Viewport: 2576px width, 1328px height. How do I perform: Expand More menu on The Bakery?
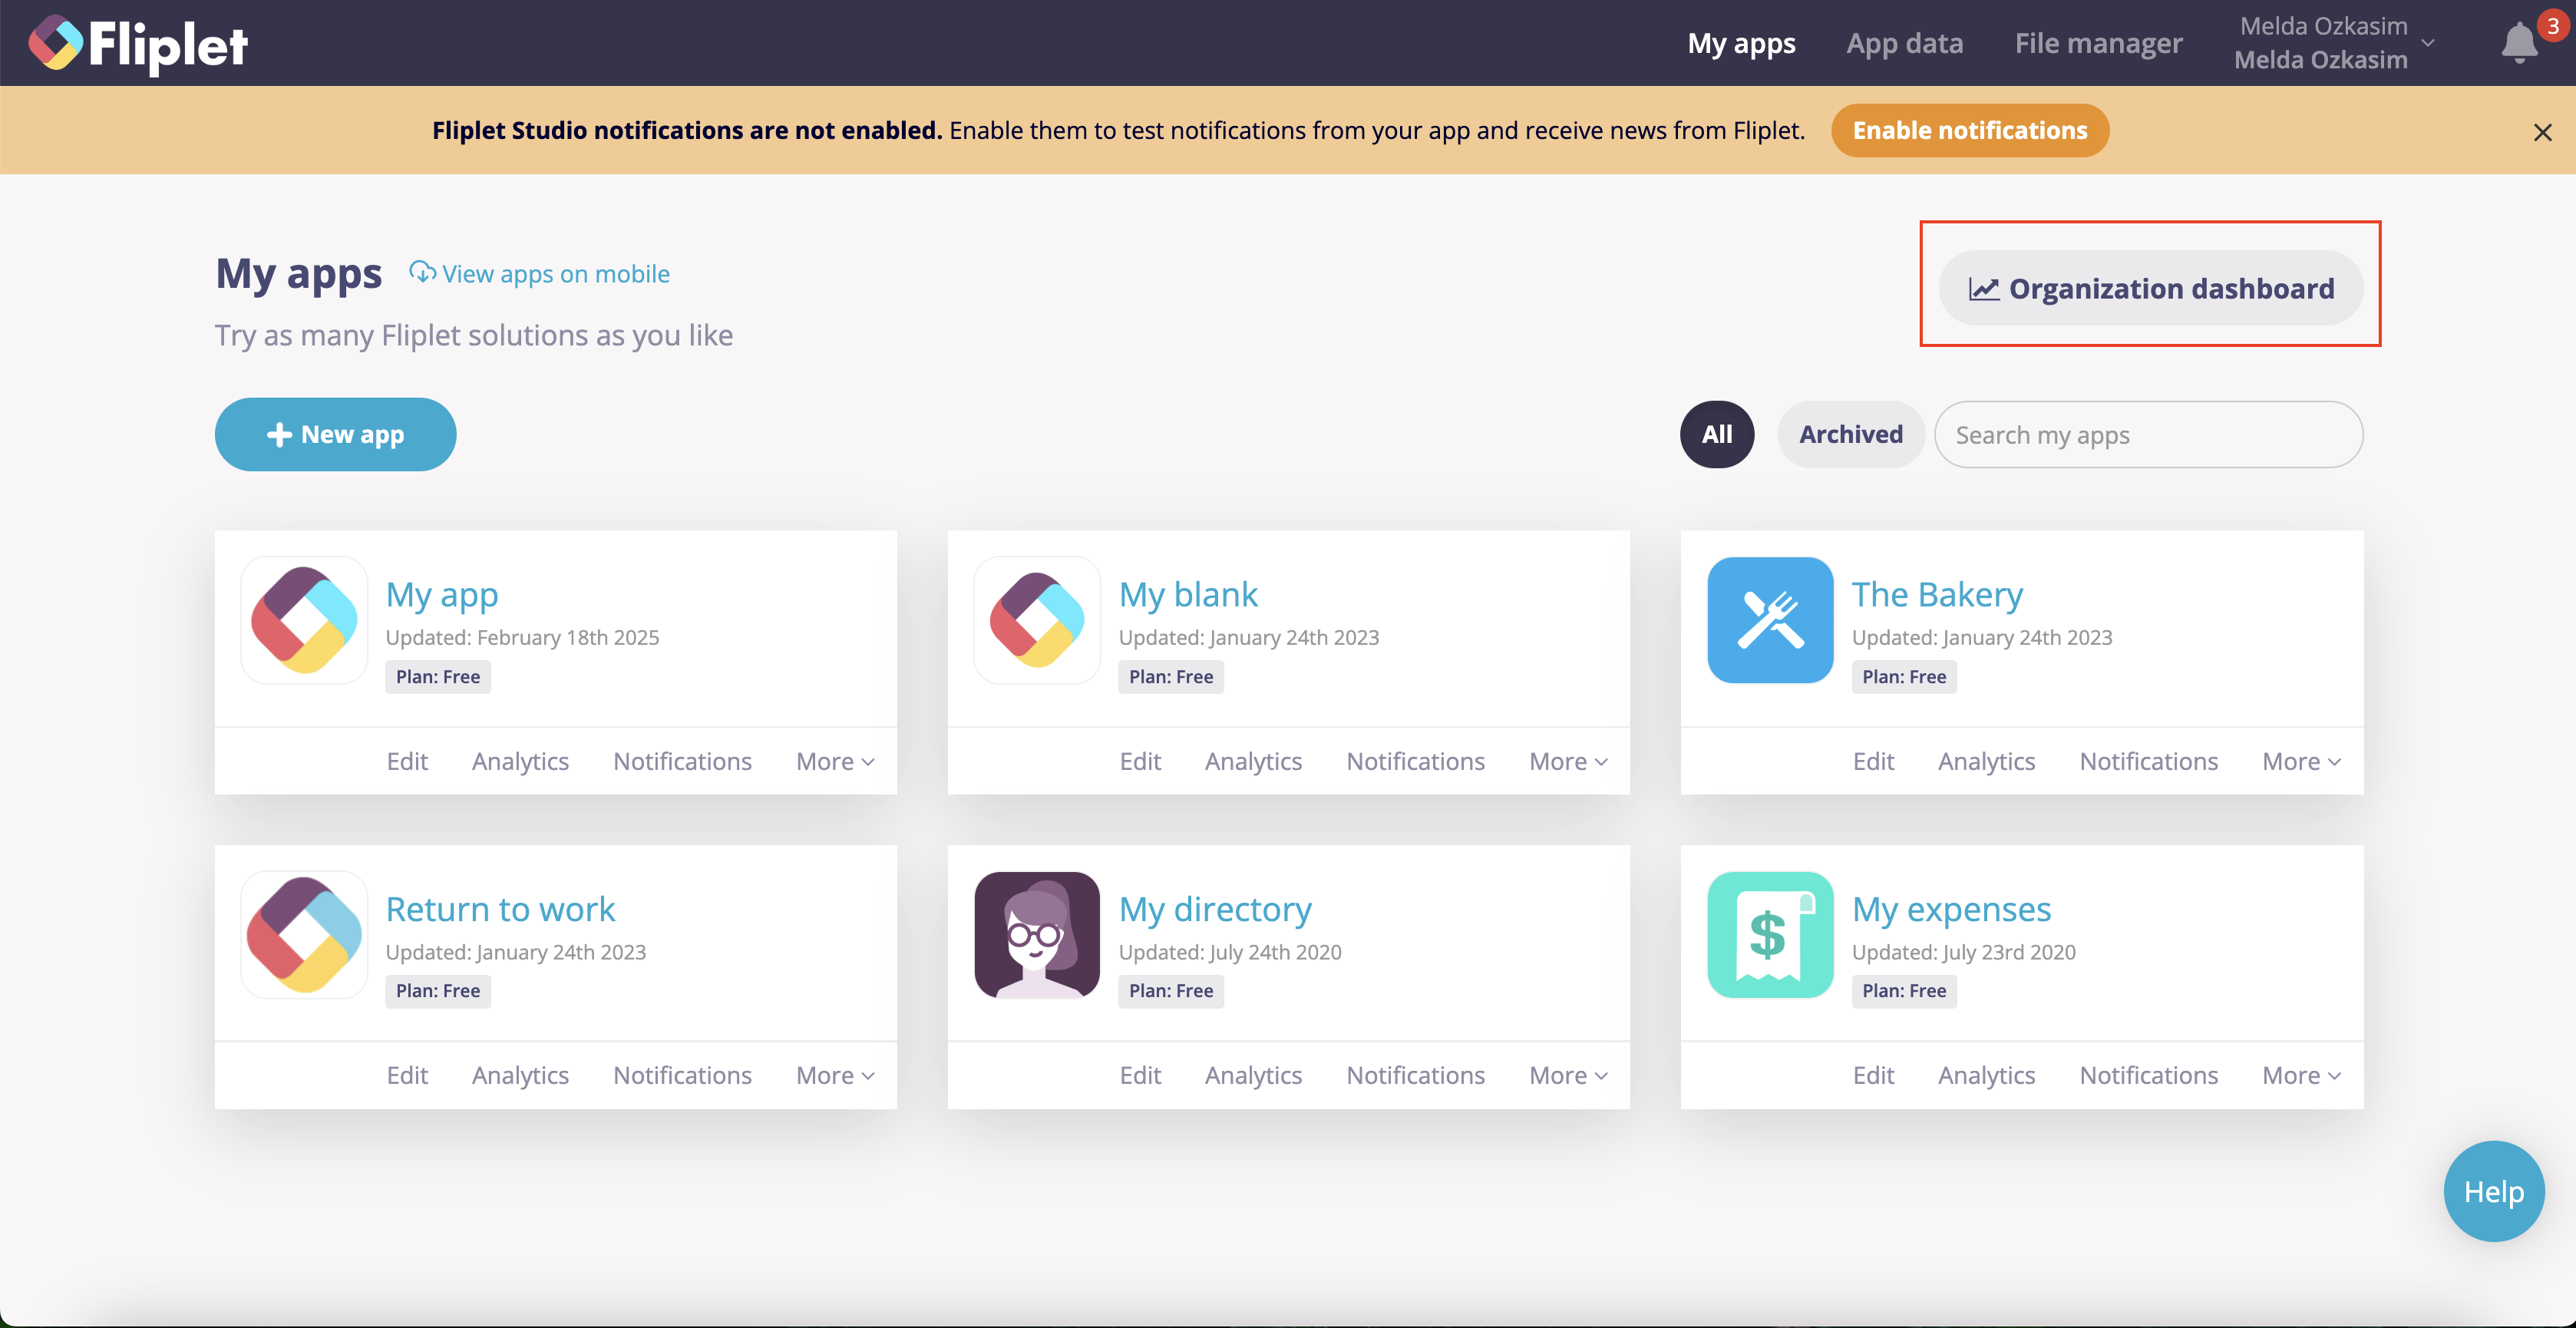click(x=2301, y=761)
